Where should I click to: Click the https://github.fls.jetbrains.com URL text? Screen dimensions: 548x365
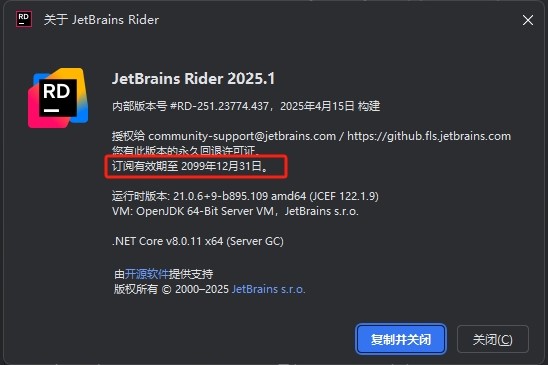click(x=429, y=136)
